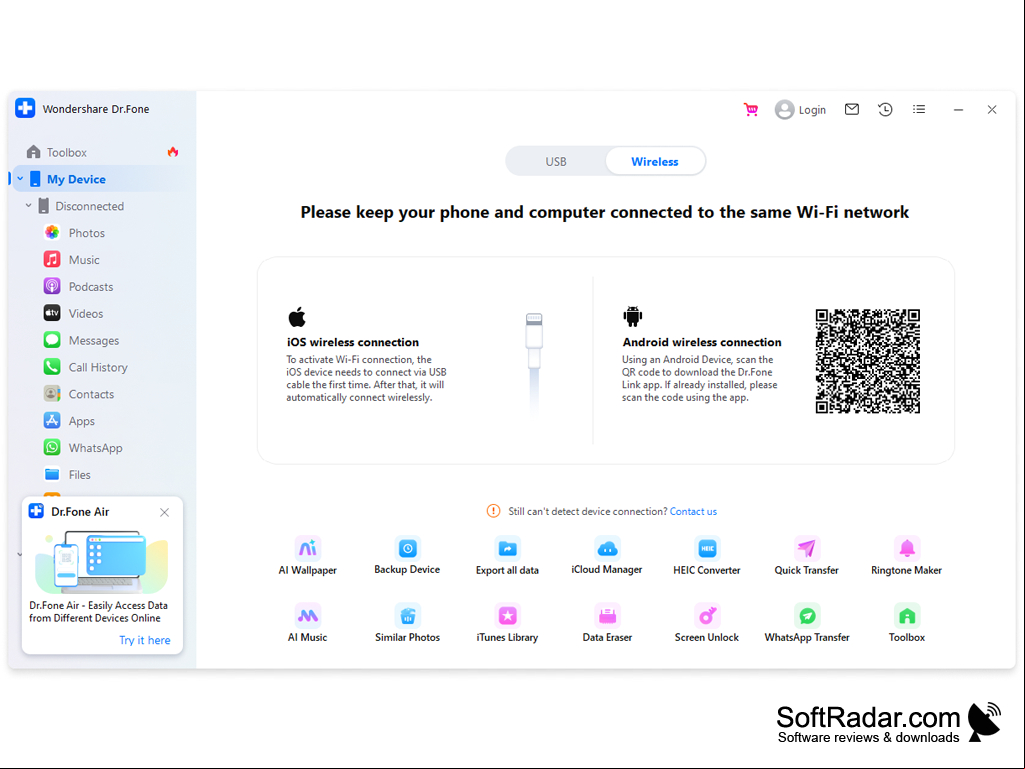Image resolution: width=1025 pixels, height=769 pixels.
Task: Click the Wondershare Dr.Fone logo
Action: click(x=25, y=108)
